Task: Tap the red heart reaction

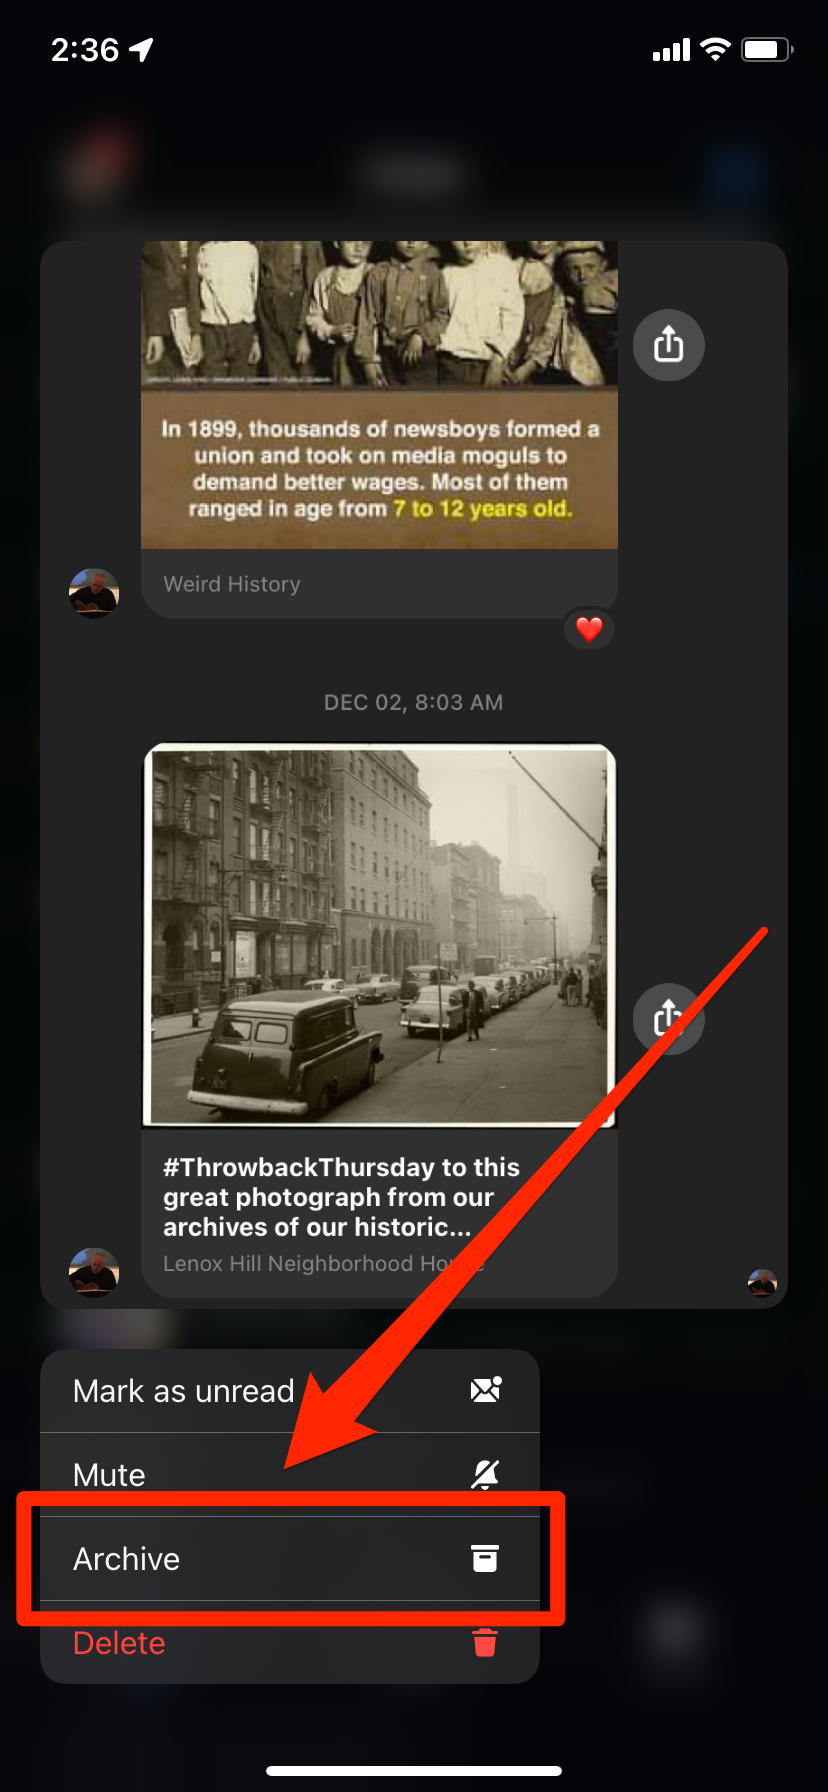Action: point(589,629)
